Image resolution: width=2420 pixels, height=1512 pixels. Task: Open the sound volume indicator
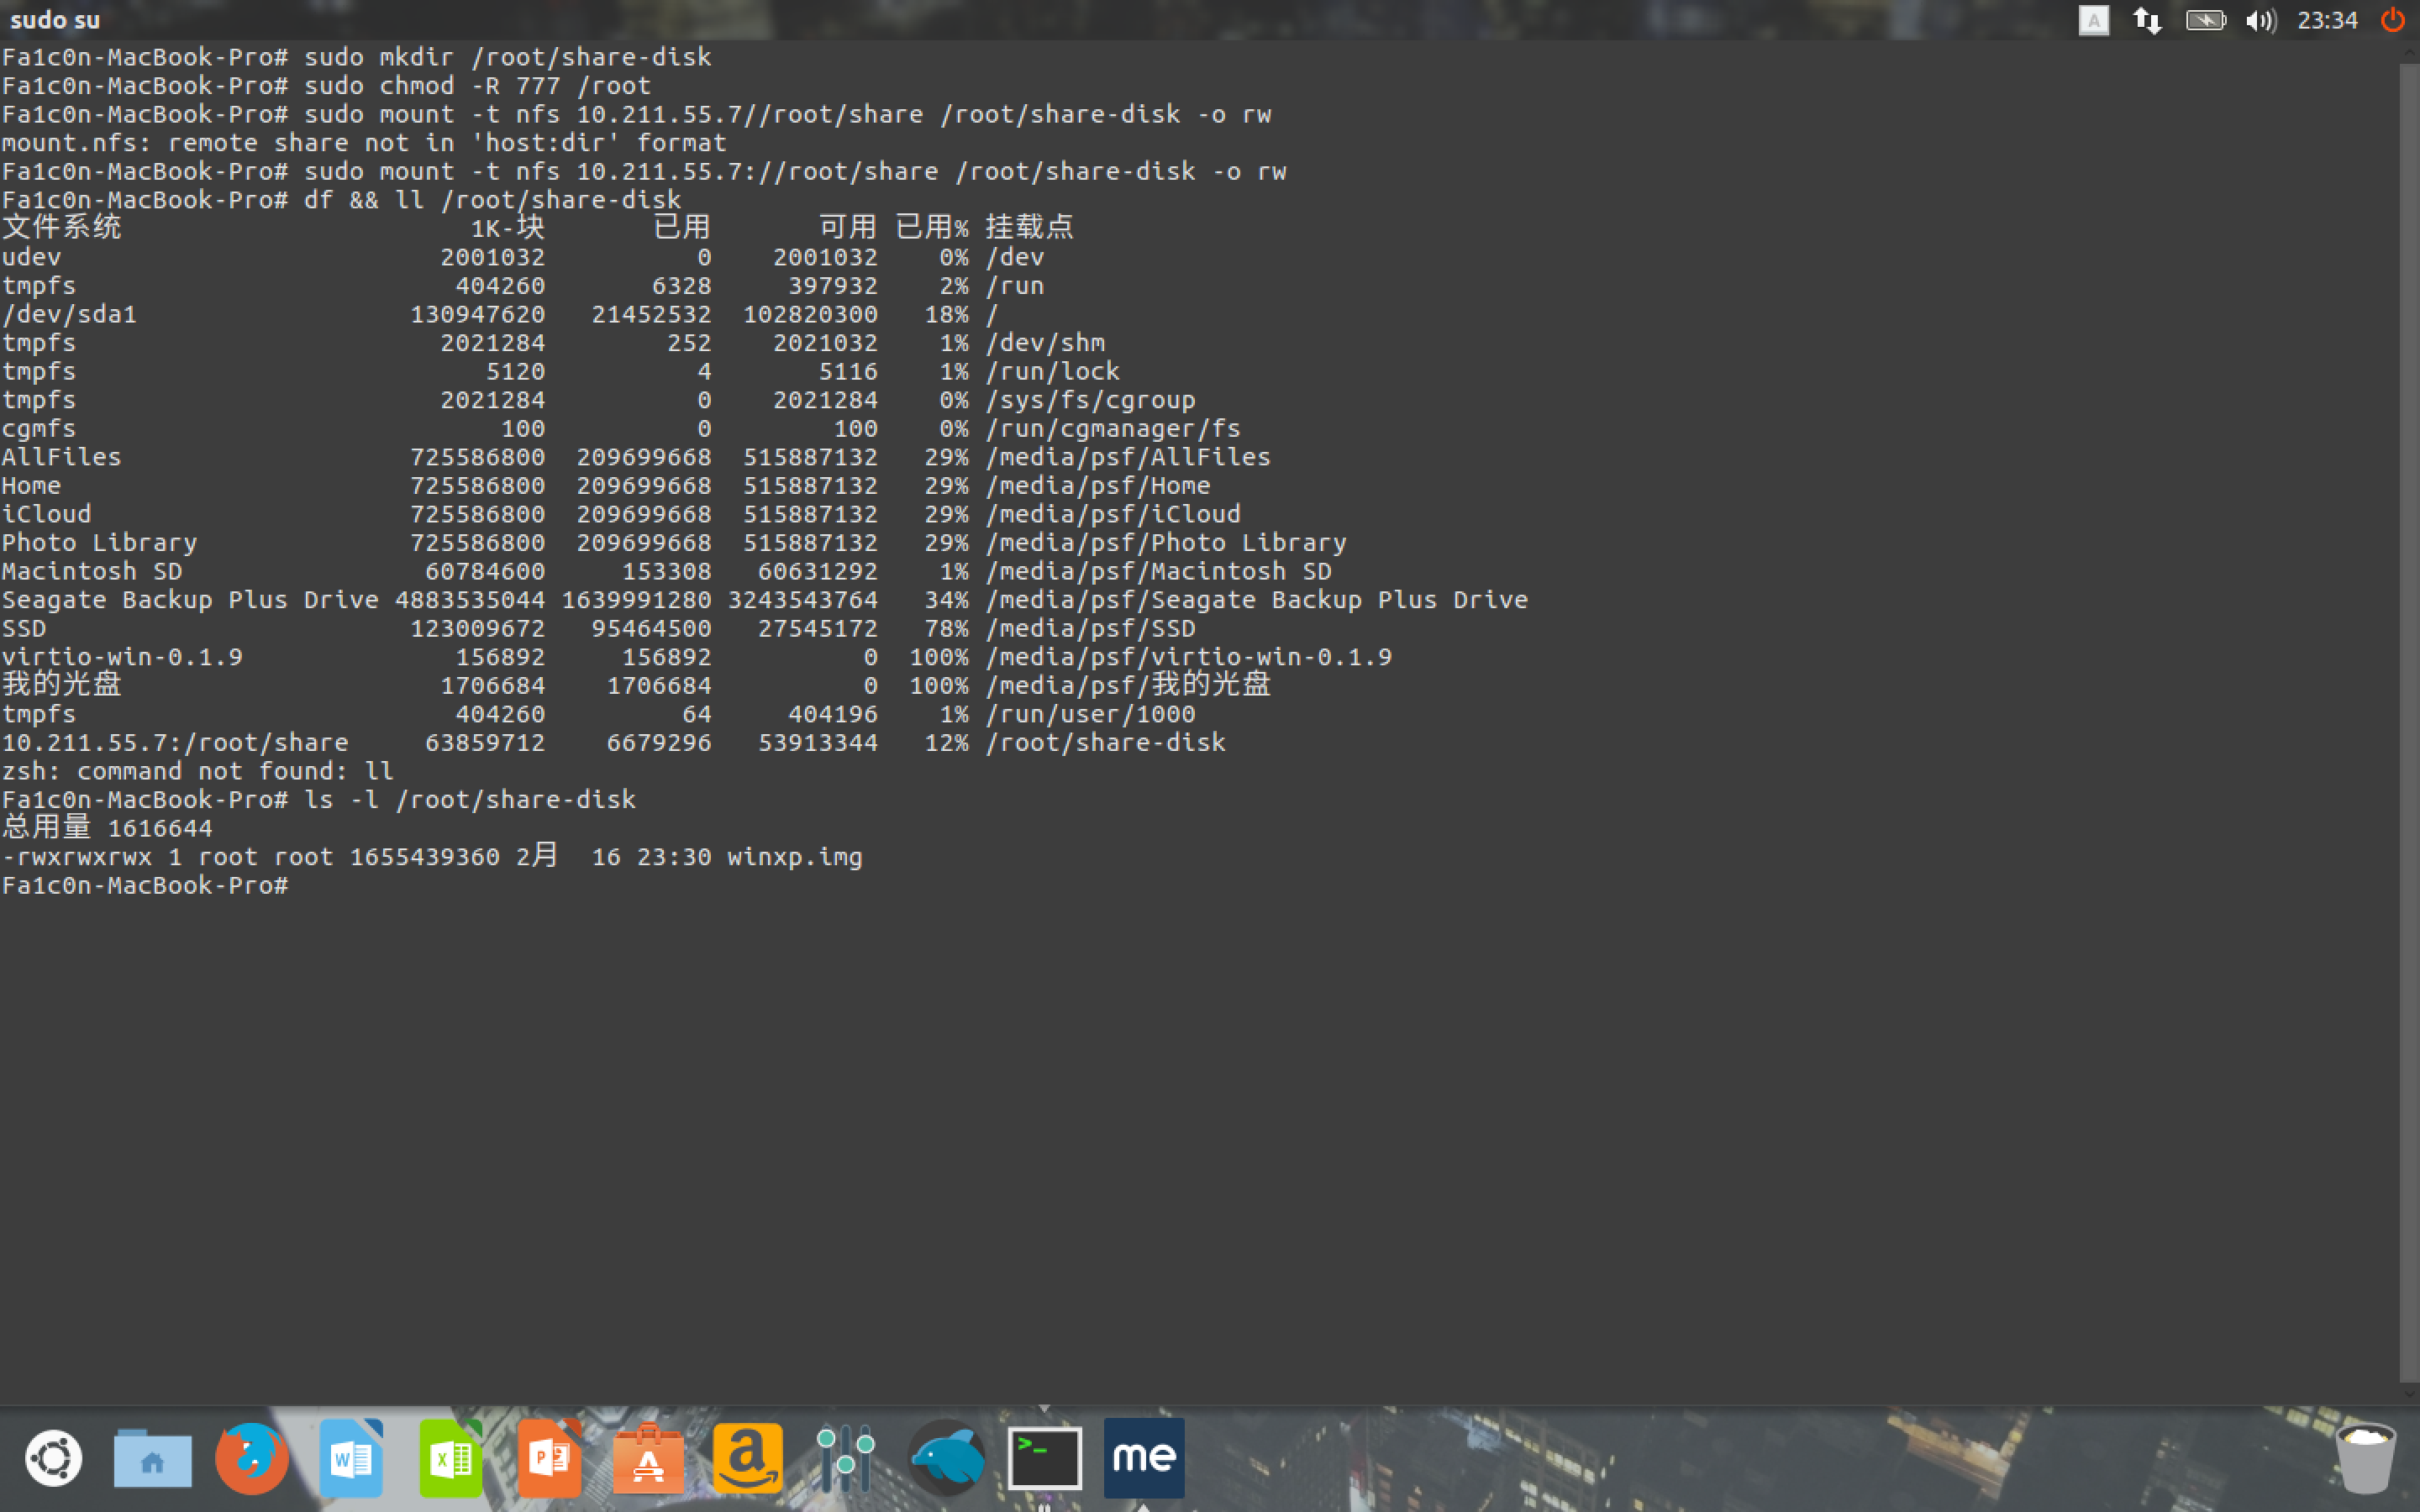[x=2260, y=20]
